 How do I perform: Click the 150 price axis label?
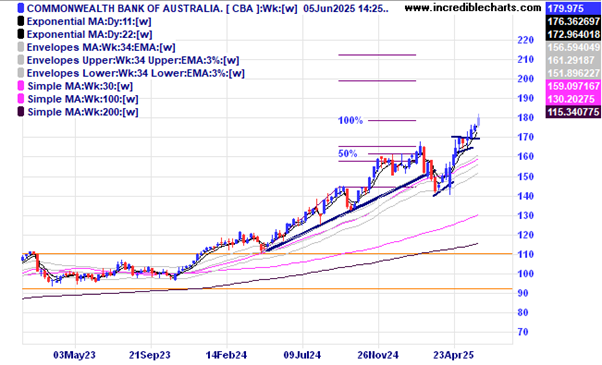pyautogui.click(x=525, y=177)
